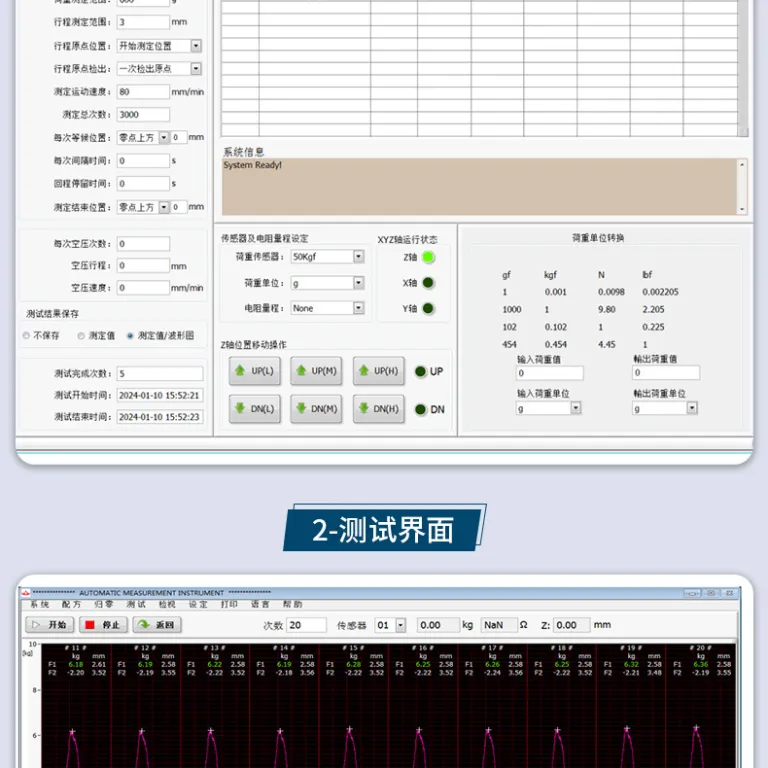Select the 不保存 radio option
This screenshot has height=768, width=768.
[26, 336]
